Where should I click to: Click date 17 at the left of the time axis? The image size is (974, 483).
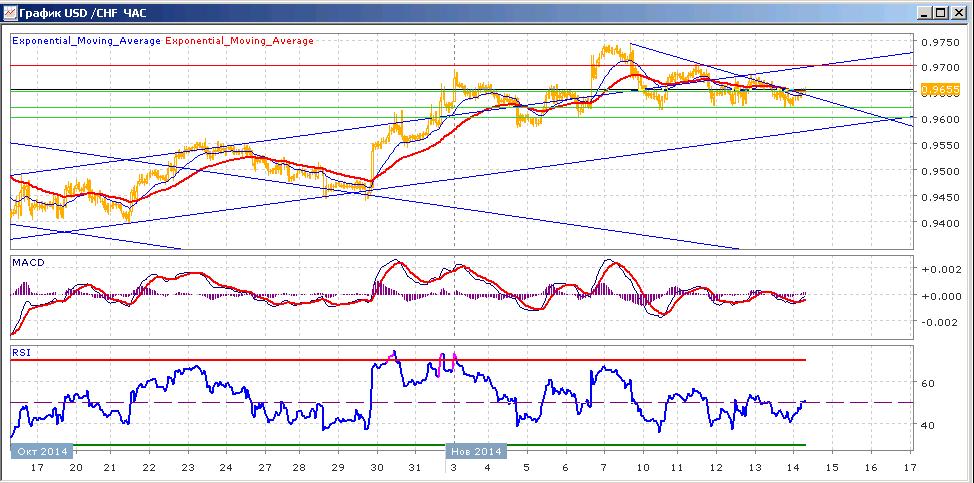point(40,467)
